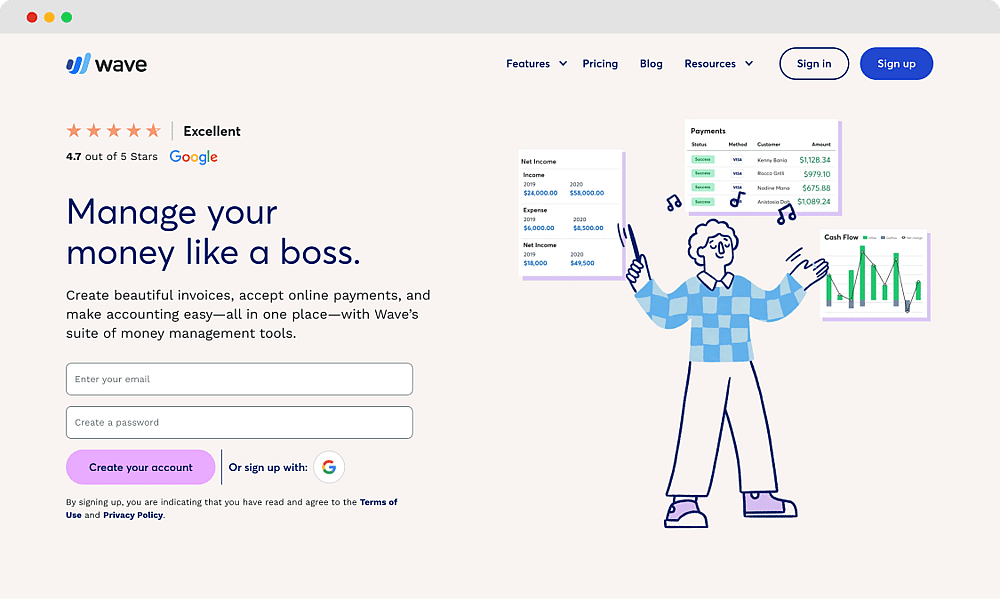Expand the Resources dropdown chevron
The image size is (1000, 599).
(749, 63)
